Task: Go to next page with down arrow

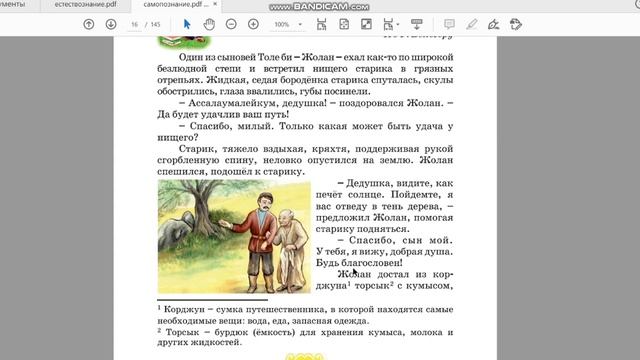Action: click(x=111, y=24)
